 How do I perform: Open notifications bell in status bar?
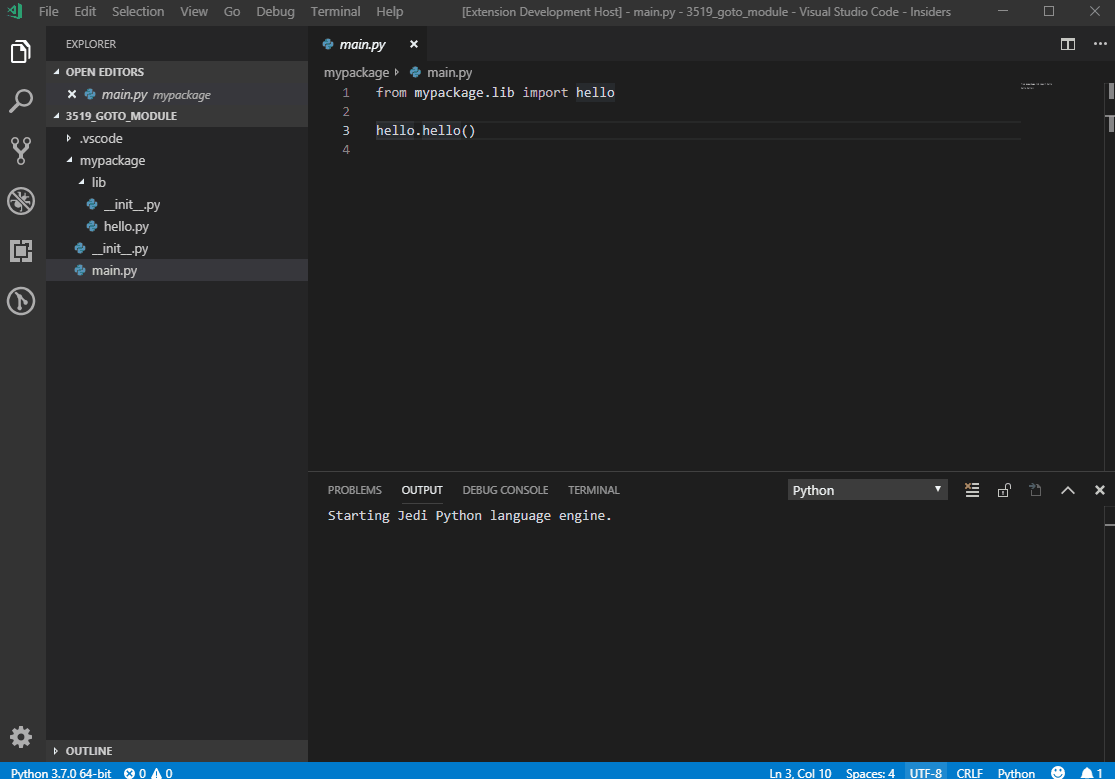pos(1092,773)
